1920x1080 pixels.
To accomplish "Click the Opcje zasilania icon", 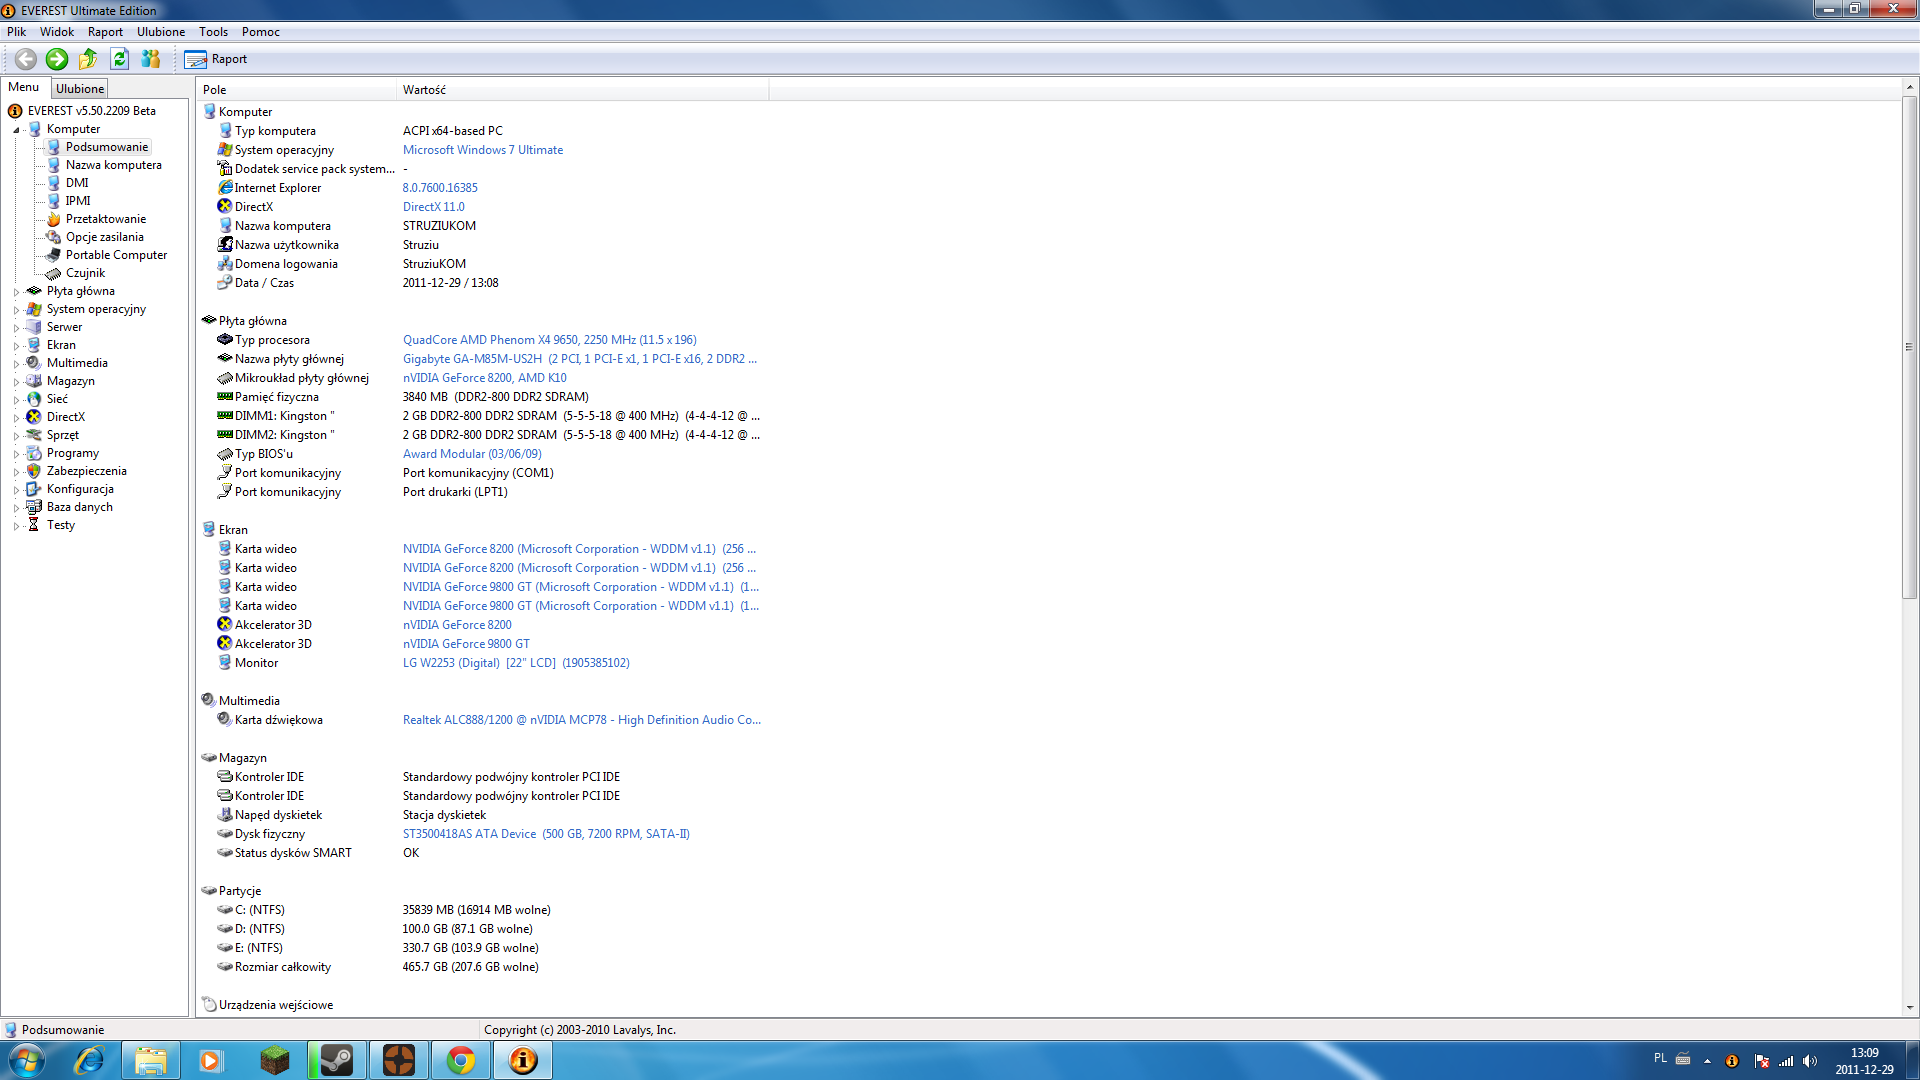I will pyautogui.click(x=54, y=237).
